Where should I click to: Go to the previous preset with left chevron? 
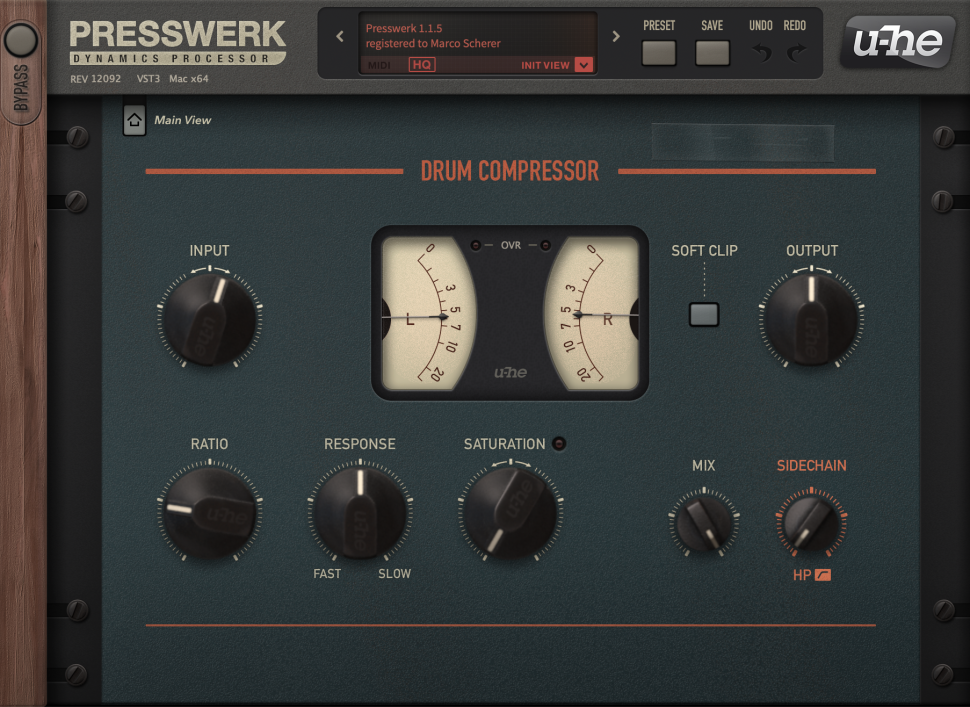pos(339,37)
